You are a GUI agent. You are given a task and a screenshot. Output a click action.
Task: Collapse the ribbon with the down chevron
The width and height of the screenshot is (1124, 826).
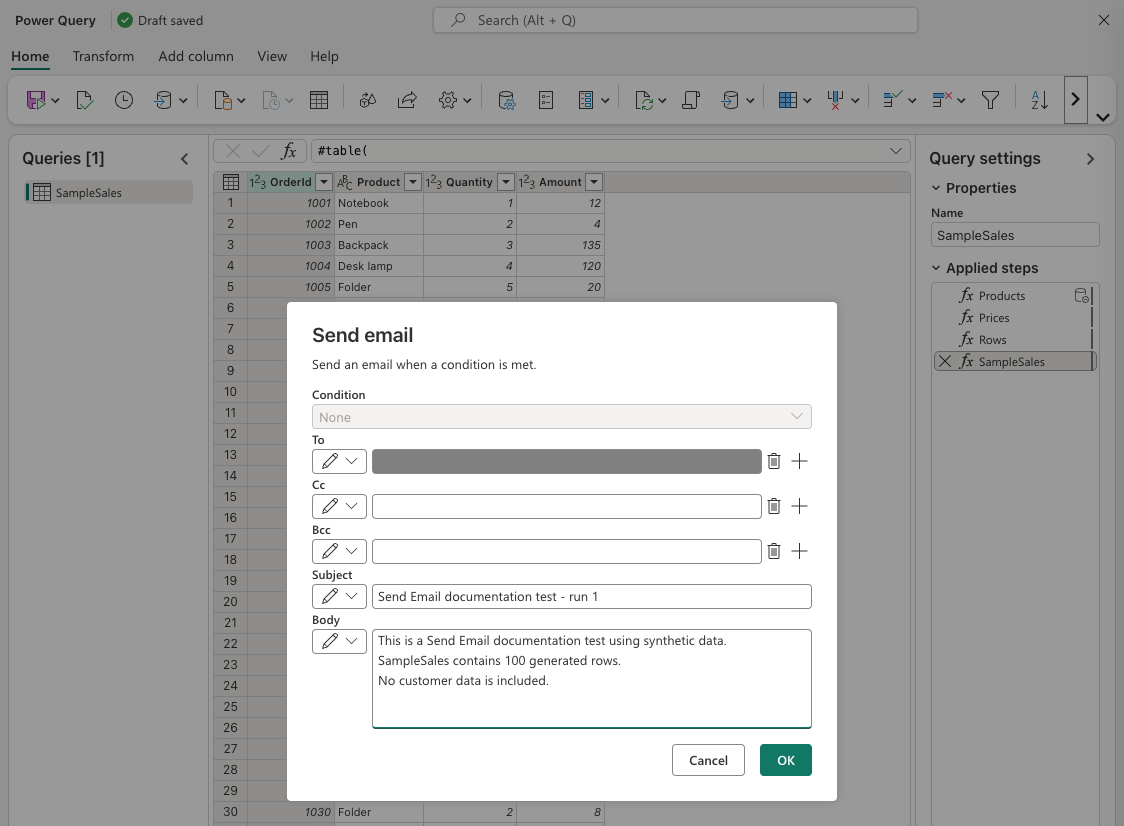point(1103,117)
